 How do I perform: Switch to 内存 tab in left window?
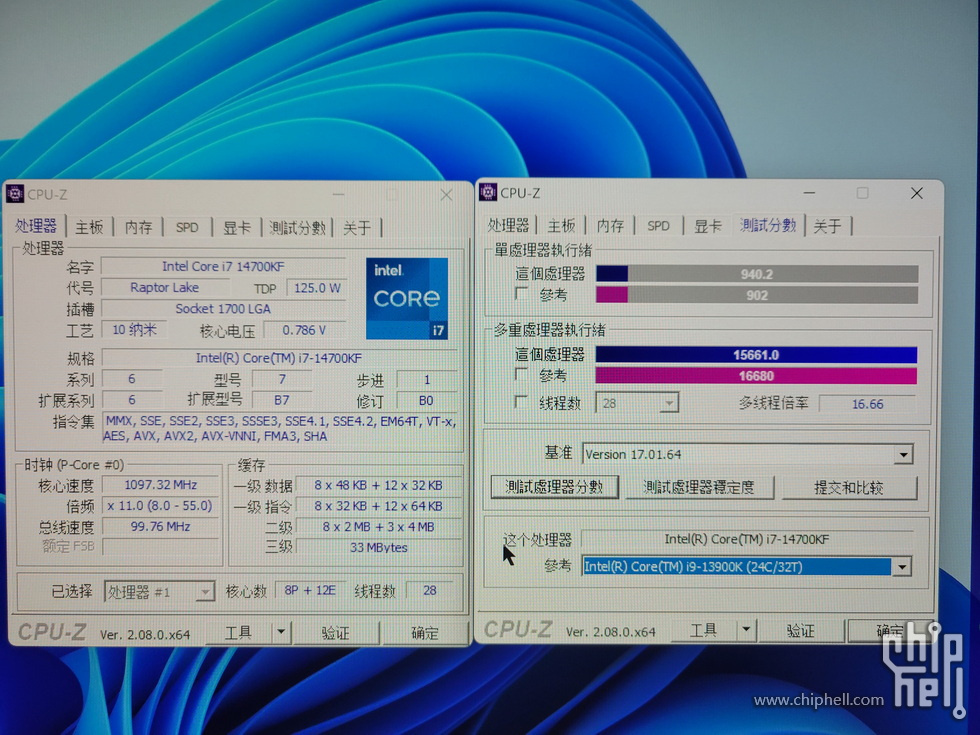click(x=138, y=228)
